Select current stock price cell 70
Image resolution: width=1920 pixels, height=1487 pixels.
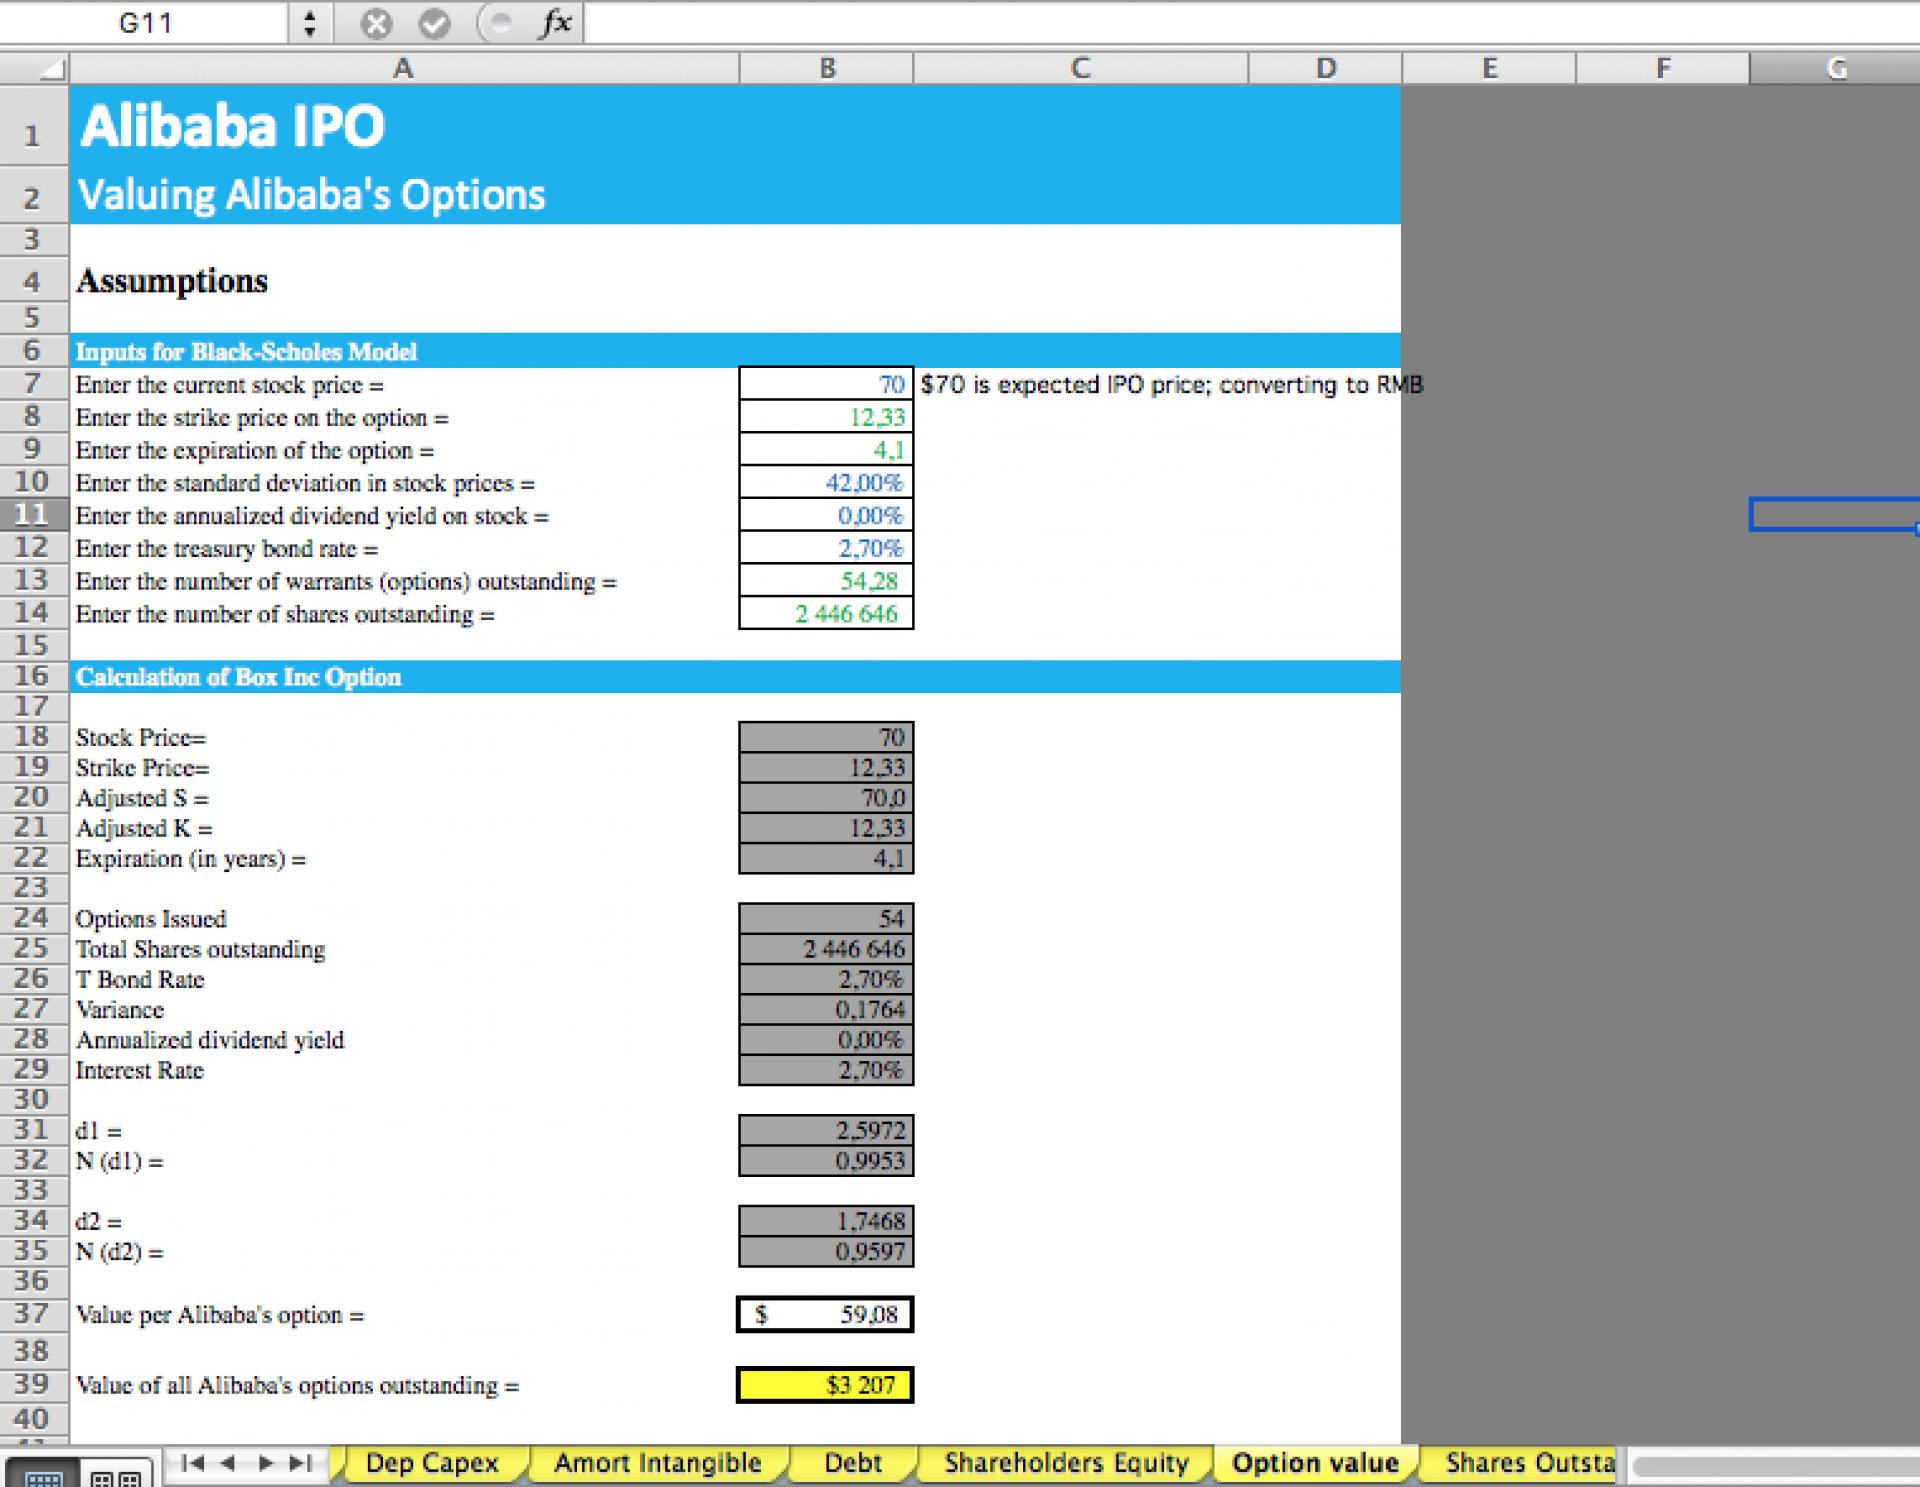pos(826,384)
